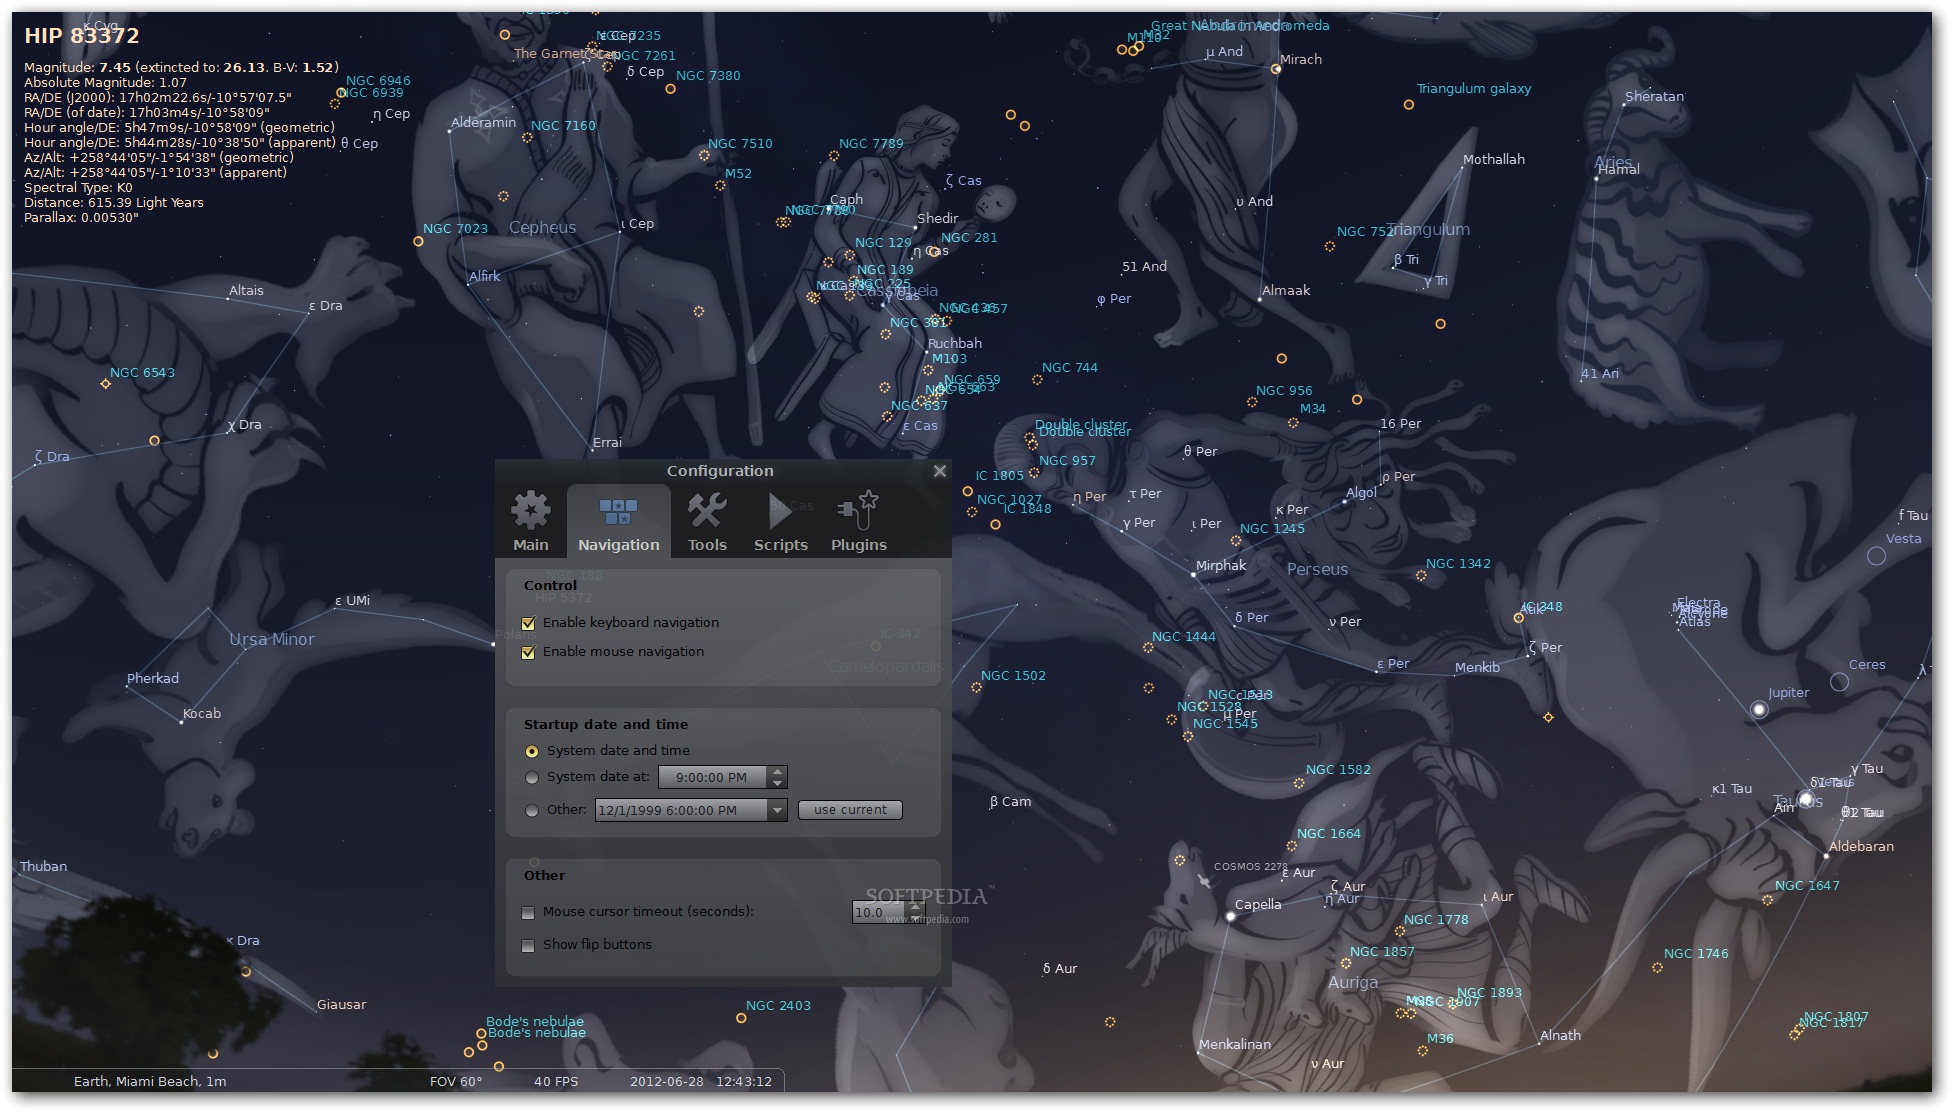Enable Mouse cursor timeout checkbox

(528, 912)
